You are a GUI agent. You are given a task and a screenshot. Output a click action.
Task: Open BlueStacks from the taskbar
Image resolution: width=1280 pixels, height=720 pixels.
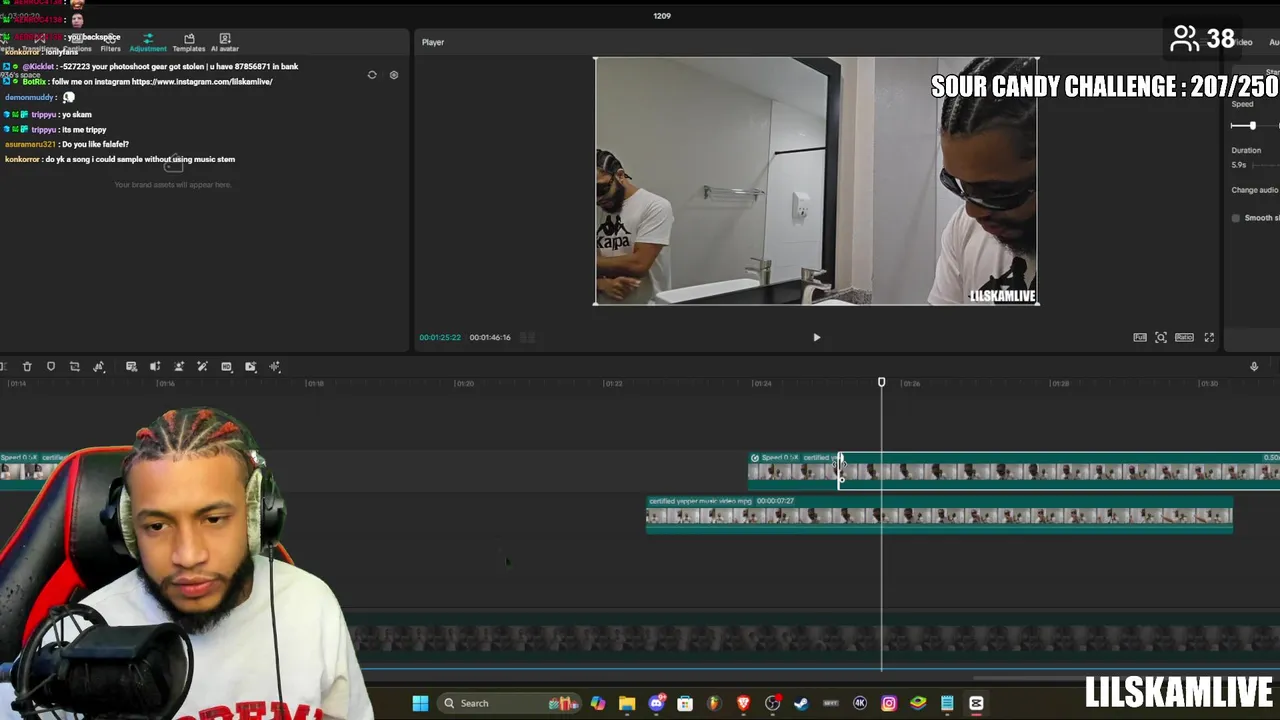(918, 703)
